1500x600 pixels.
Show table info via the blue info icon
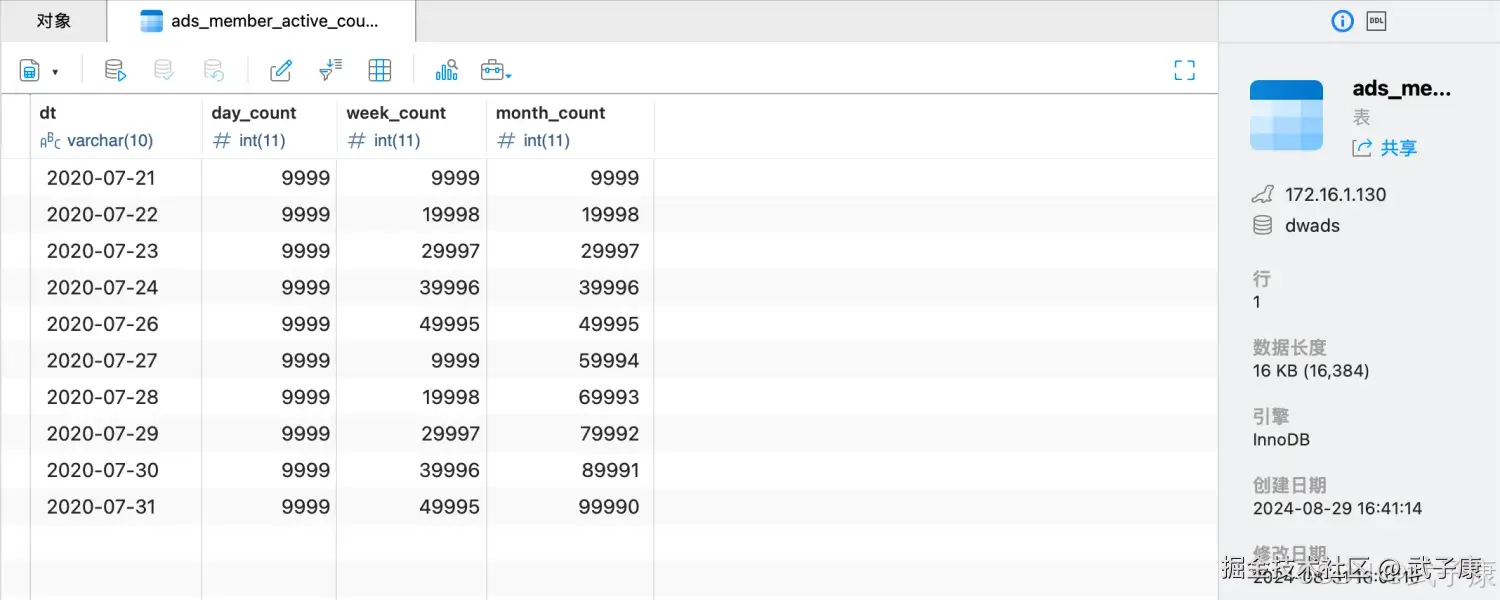coord(1342,20)
